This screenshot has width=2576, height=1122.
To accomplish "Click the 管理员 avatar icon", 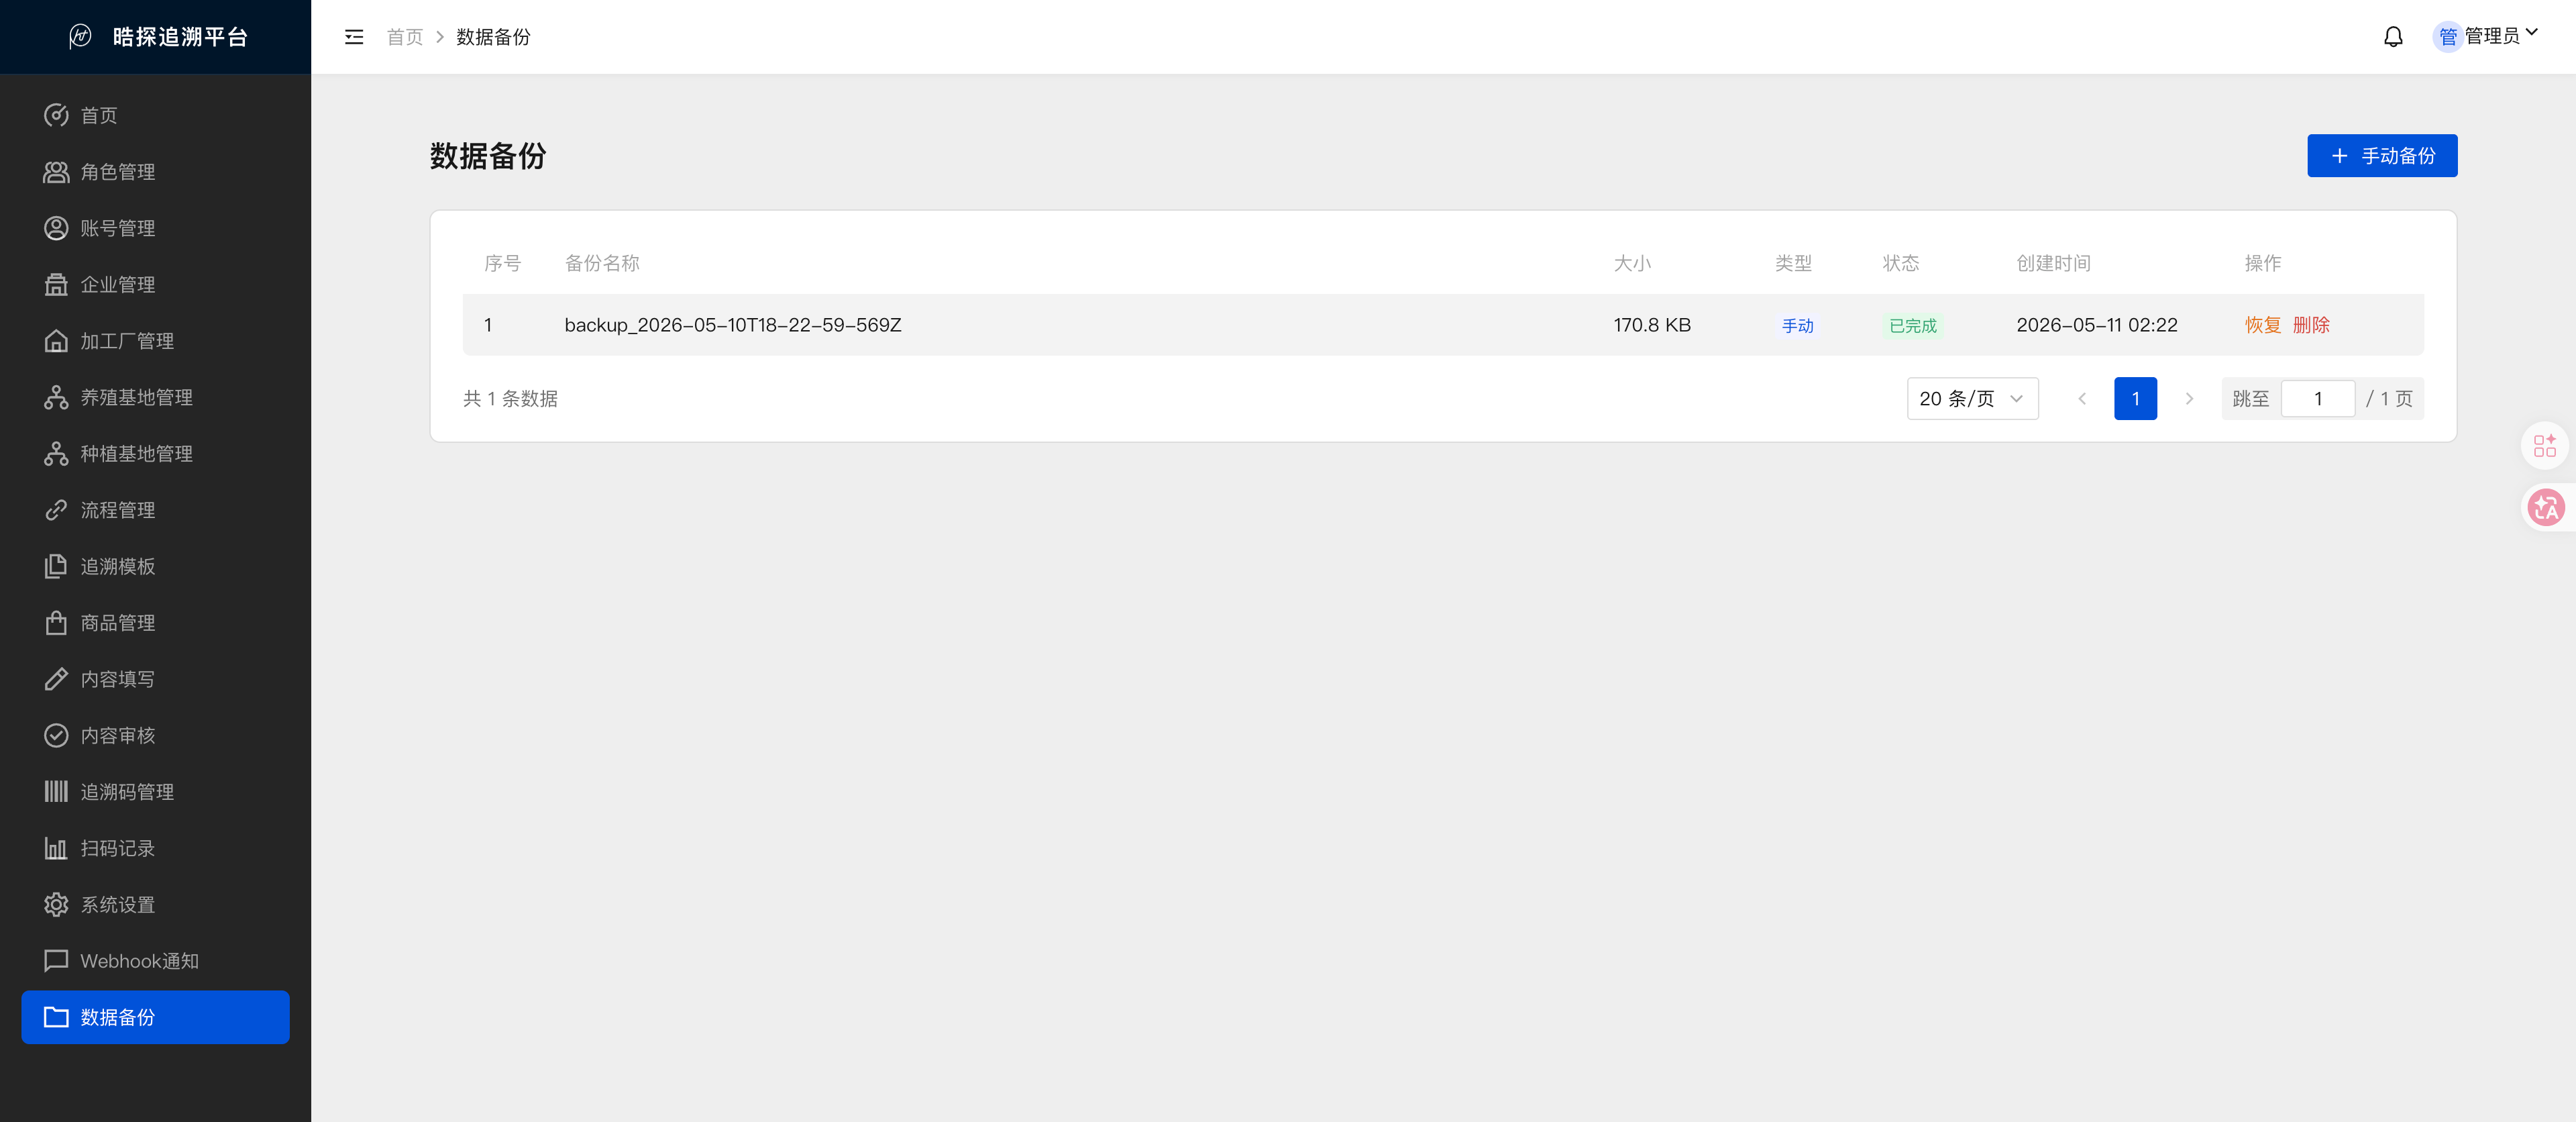I will (2447, 37).
